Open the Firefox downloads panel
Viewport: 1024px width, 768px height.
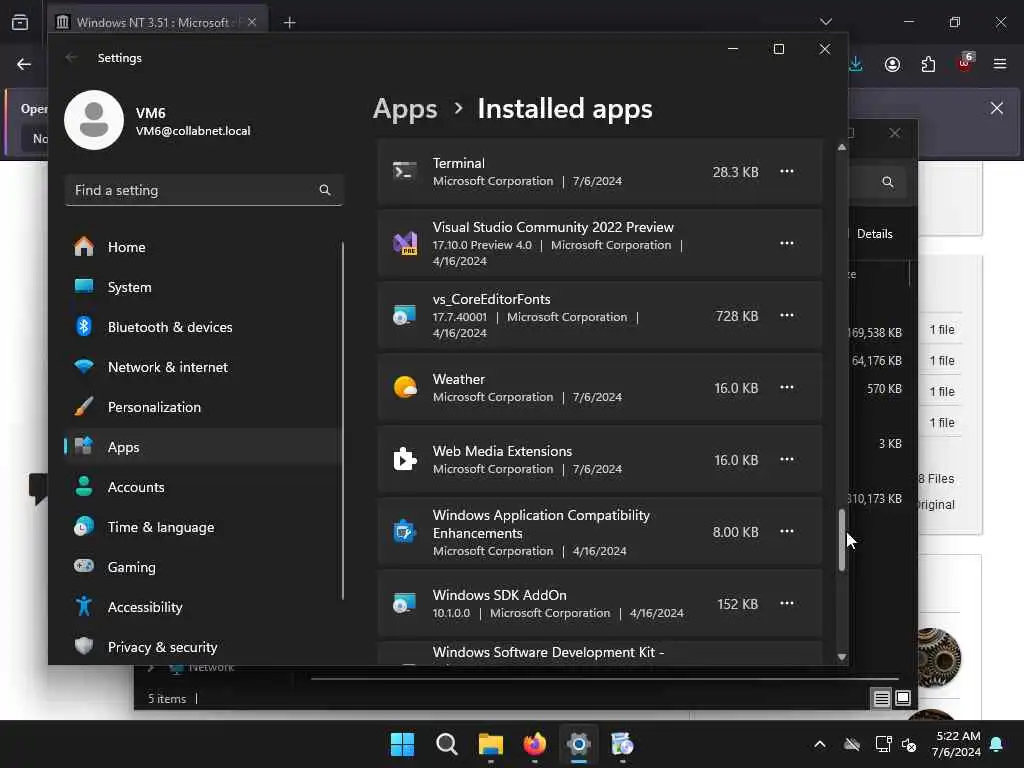[856, 64]
